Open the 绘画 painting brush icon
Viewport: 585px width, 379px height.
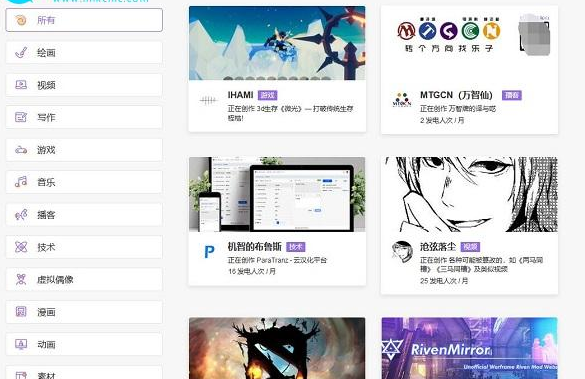click(x=21, y=53)
